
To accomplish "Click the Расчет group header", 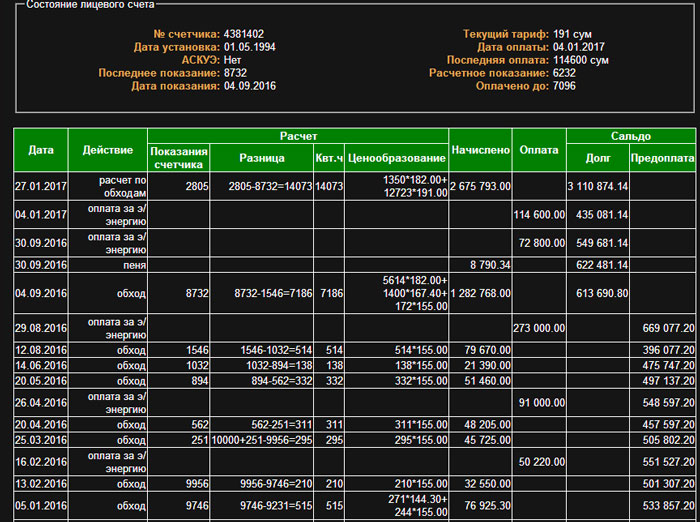I will coord(297,136).
